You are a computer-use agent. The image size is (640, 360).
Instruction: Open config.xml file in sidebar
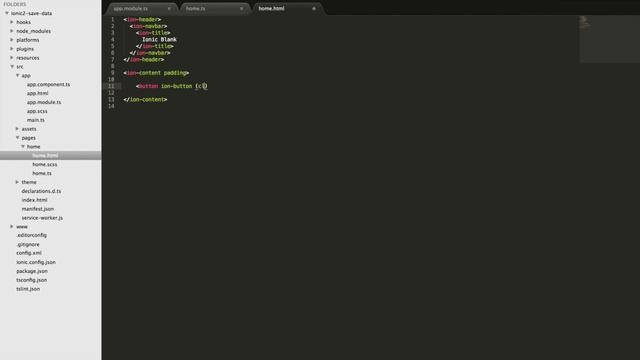click(x=29, y=253)
